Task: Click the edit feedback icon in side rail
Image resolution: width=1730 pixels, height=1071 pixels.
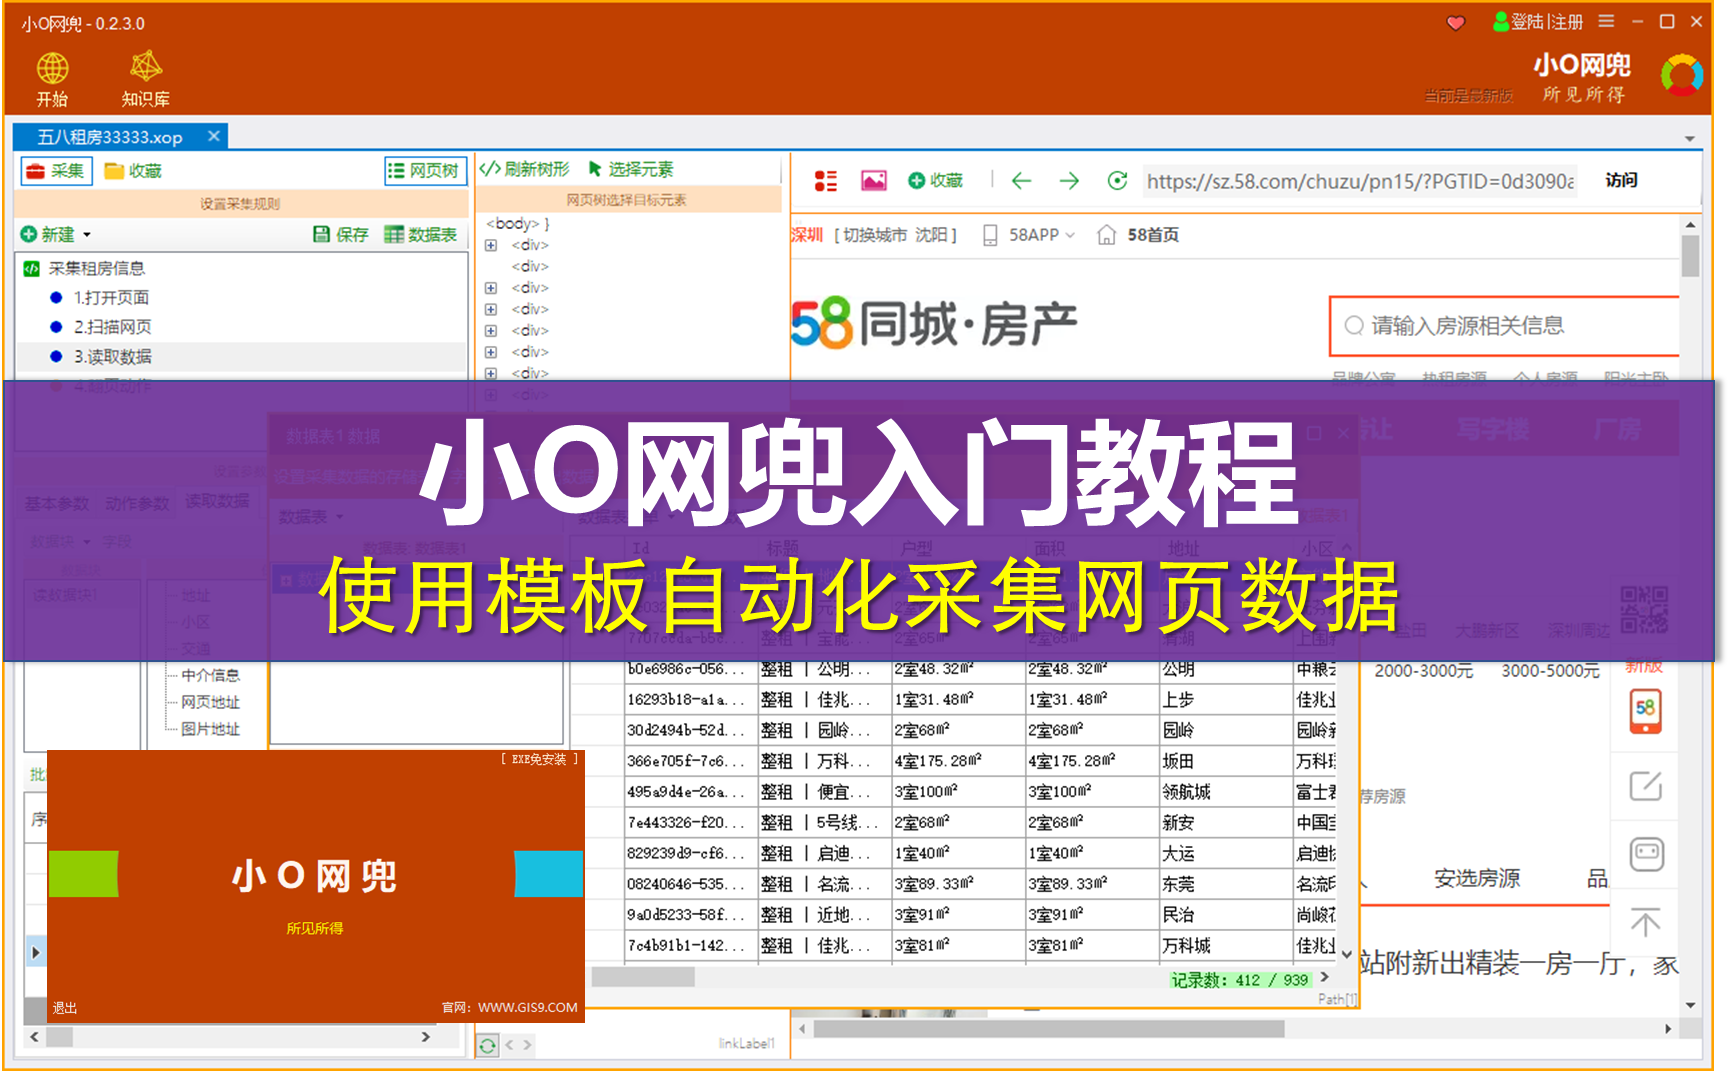Action: click(1646, 786)
